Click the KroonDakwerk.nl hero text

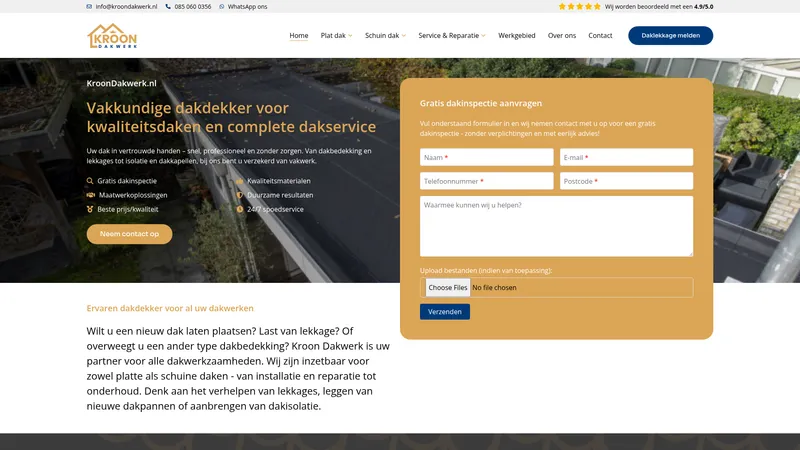point(121,83)
